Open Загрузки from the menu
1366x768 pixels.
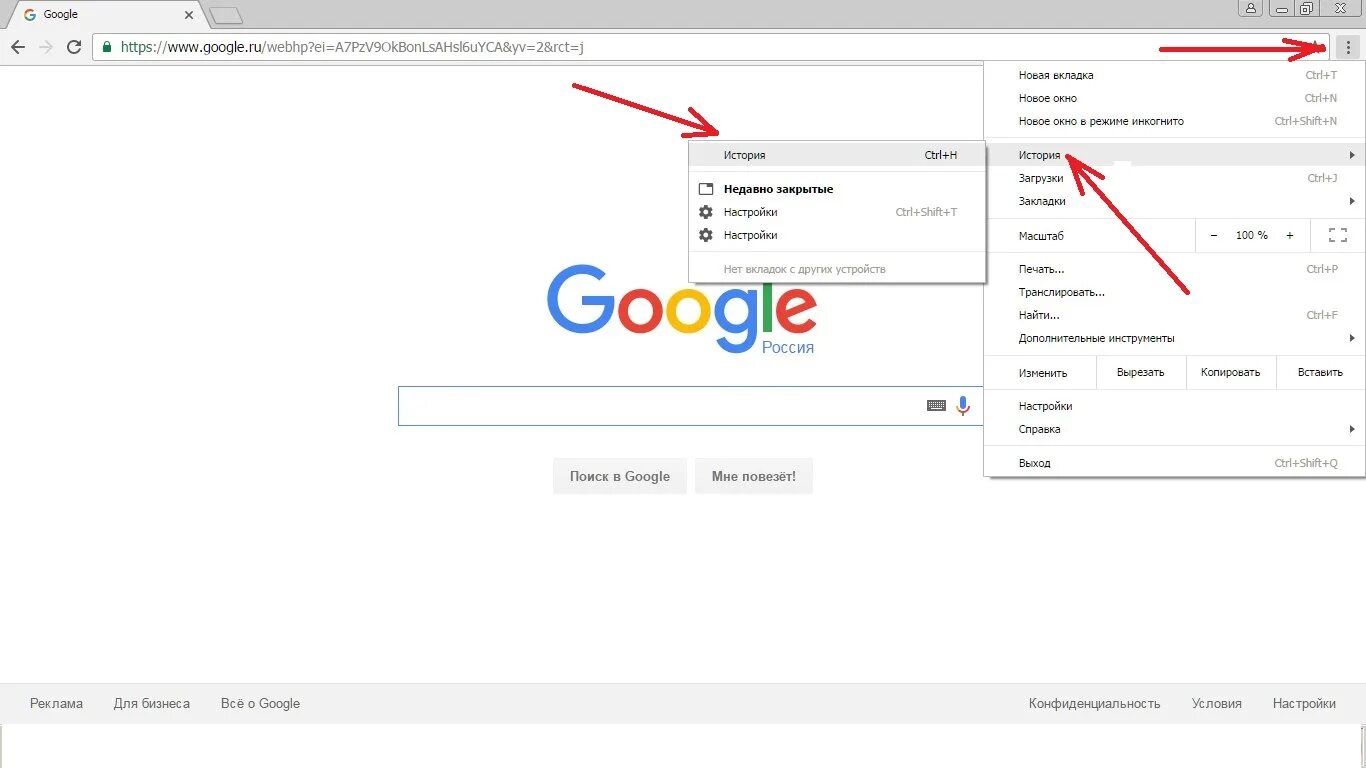coord(1175,178)
